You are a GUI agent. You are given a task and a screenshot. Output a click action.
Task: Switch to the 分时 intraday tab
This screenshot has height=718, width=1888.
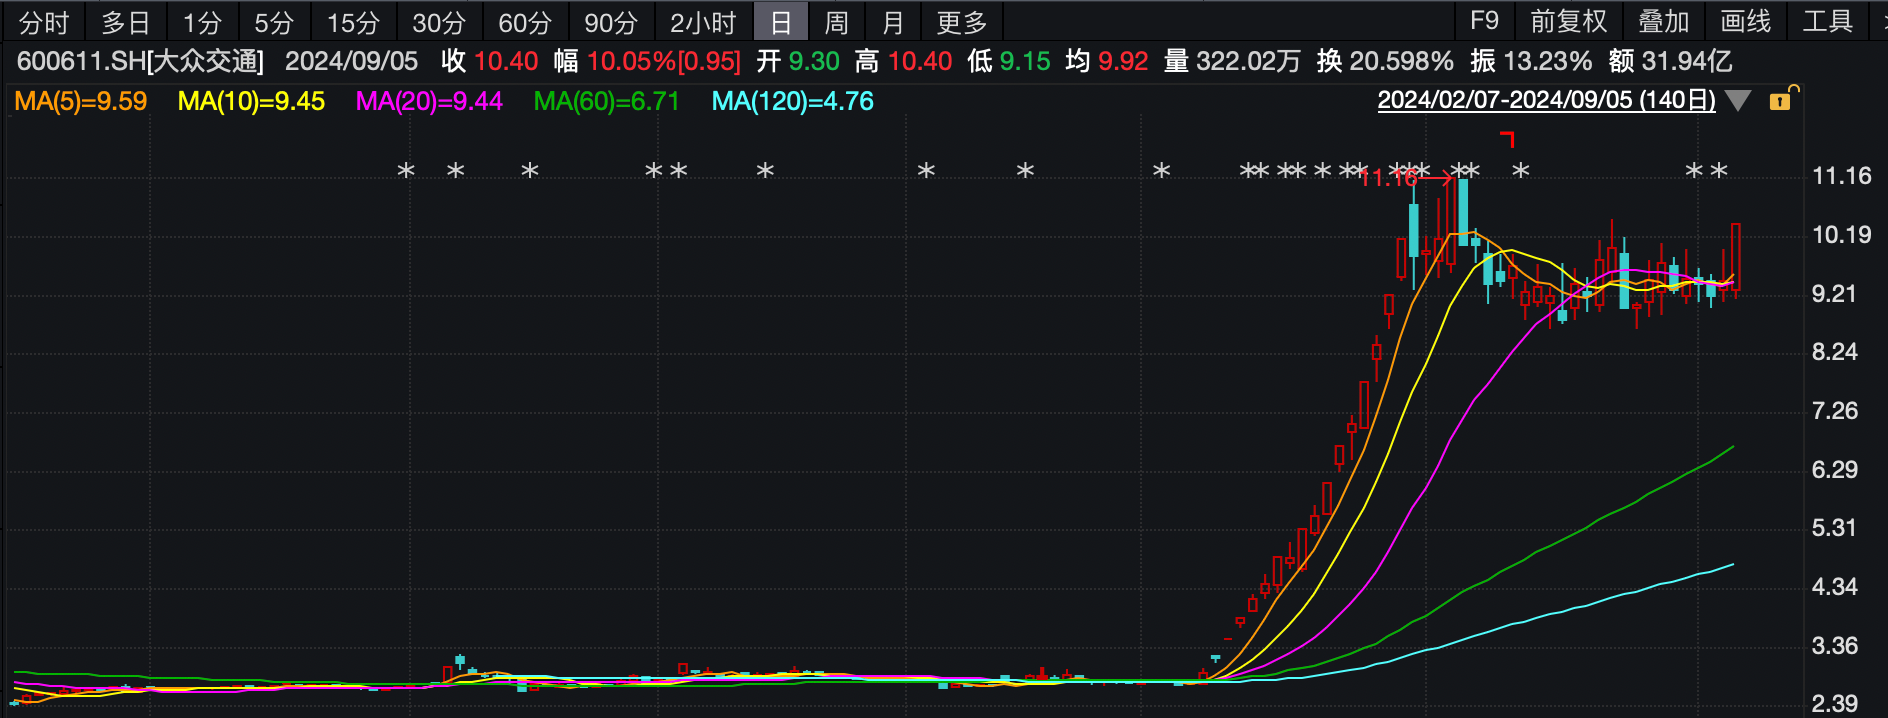tap(44, 22)
